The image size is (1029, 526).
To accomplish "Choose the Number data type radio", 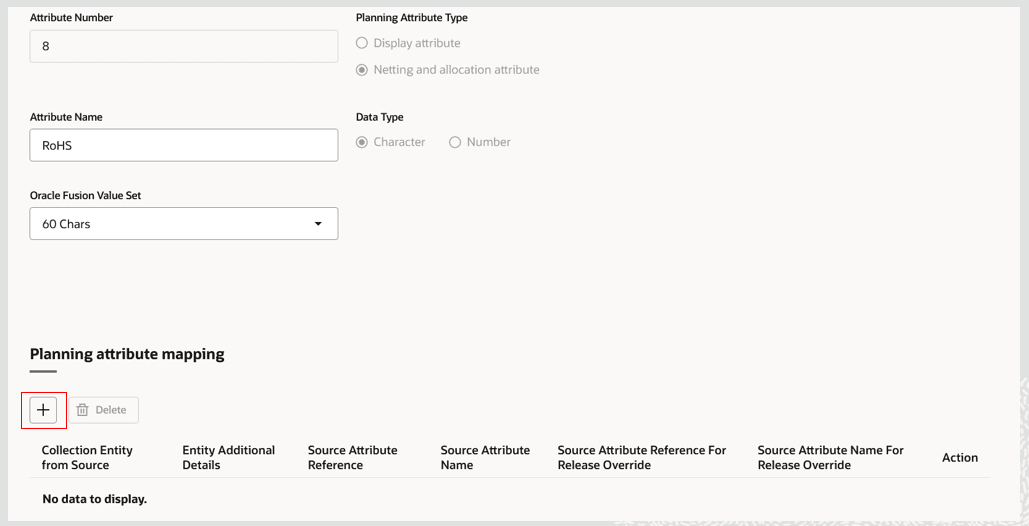I will pyautogui.click(x=455, y=142).
